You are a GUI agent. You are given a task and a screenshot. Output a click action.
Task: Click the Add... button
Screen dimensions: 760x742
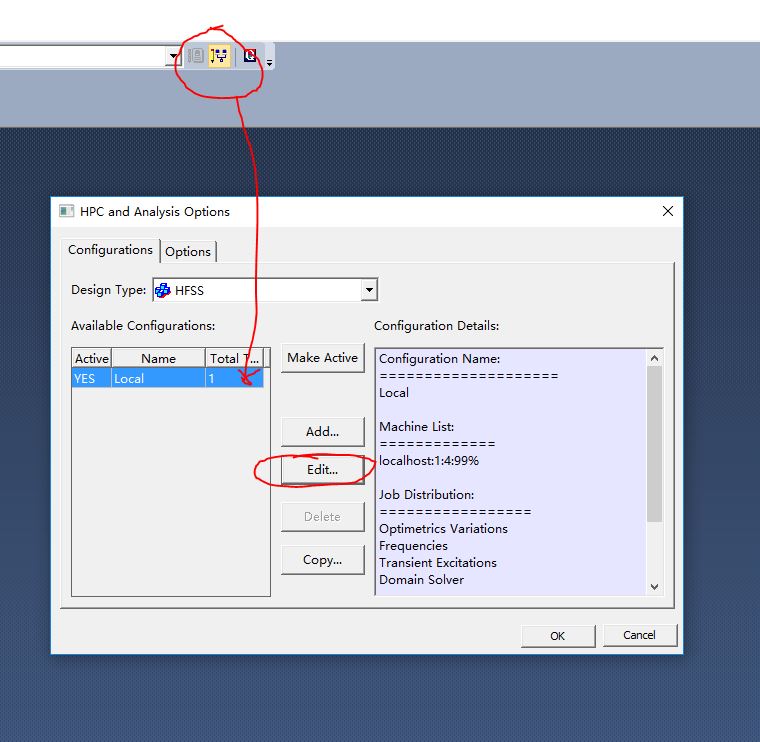pos(322,431)
